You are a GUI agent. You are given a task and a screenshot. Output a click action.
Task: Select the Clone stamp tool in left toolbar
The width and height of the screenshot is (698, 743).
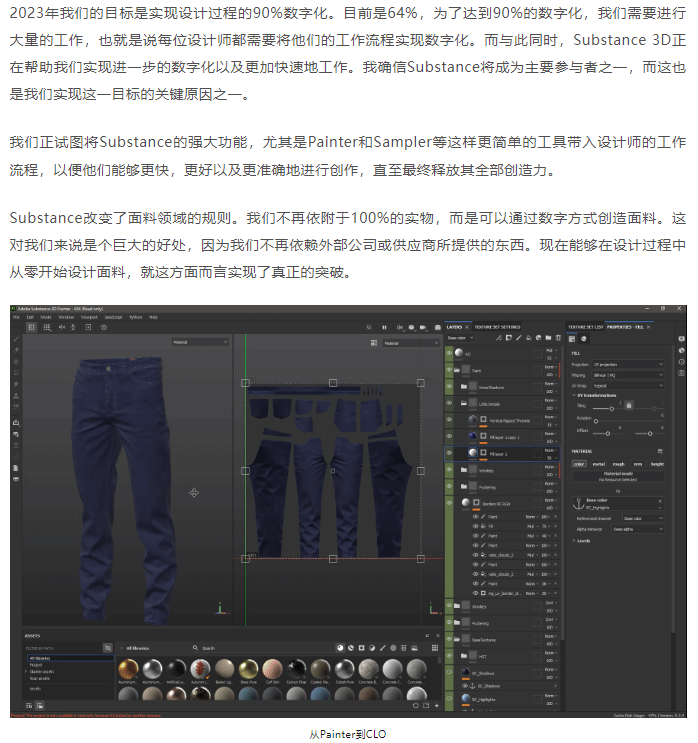click(x=16, y=396)
